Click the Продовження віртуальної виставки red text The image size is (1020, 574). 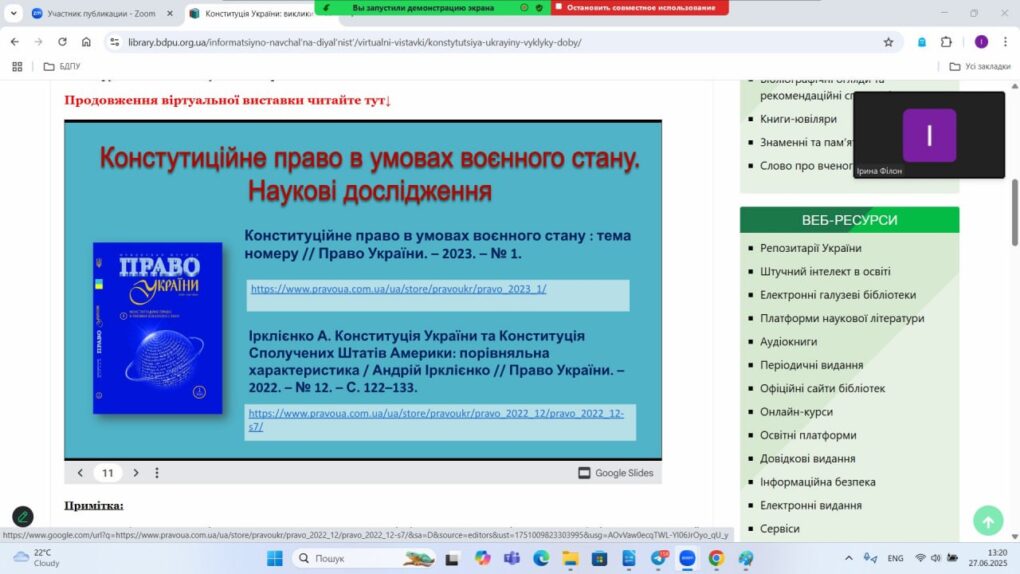(227, 100)
